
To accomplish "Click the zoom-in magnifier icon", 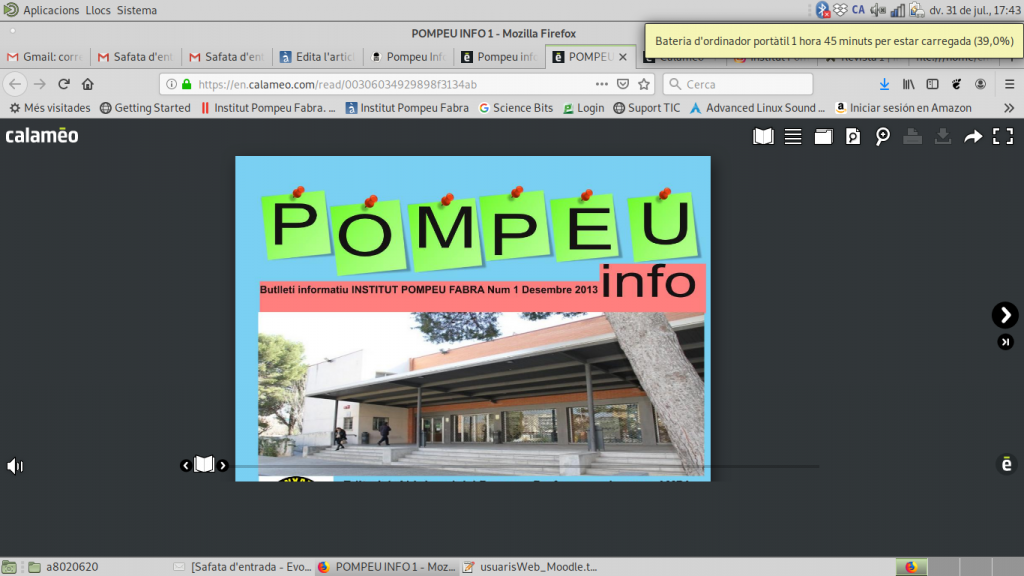I will point(883,137).
